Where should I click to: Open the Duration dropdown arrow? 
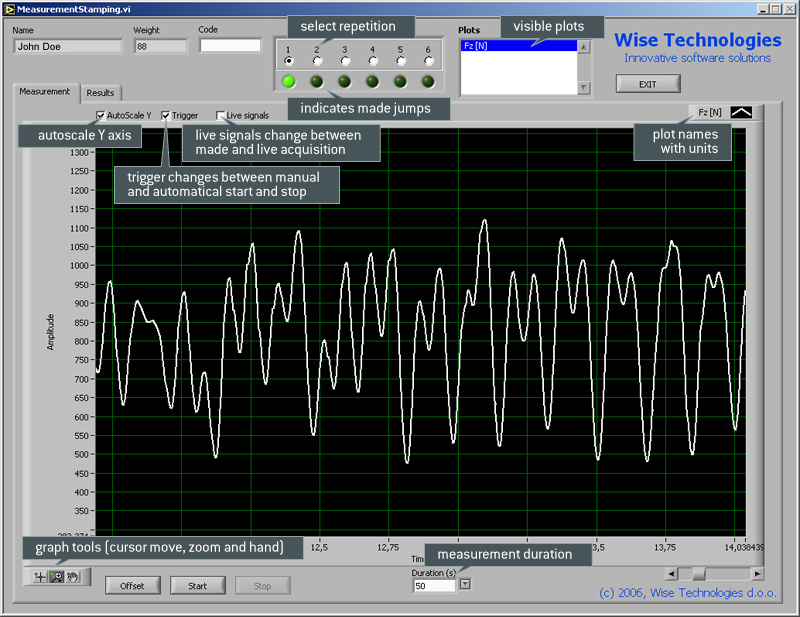click(x=465, y=584)
